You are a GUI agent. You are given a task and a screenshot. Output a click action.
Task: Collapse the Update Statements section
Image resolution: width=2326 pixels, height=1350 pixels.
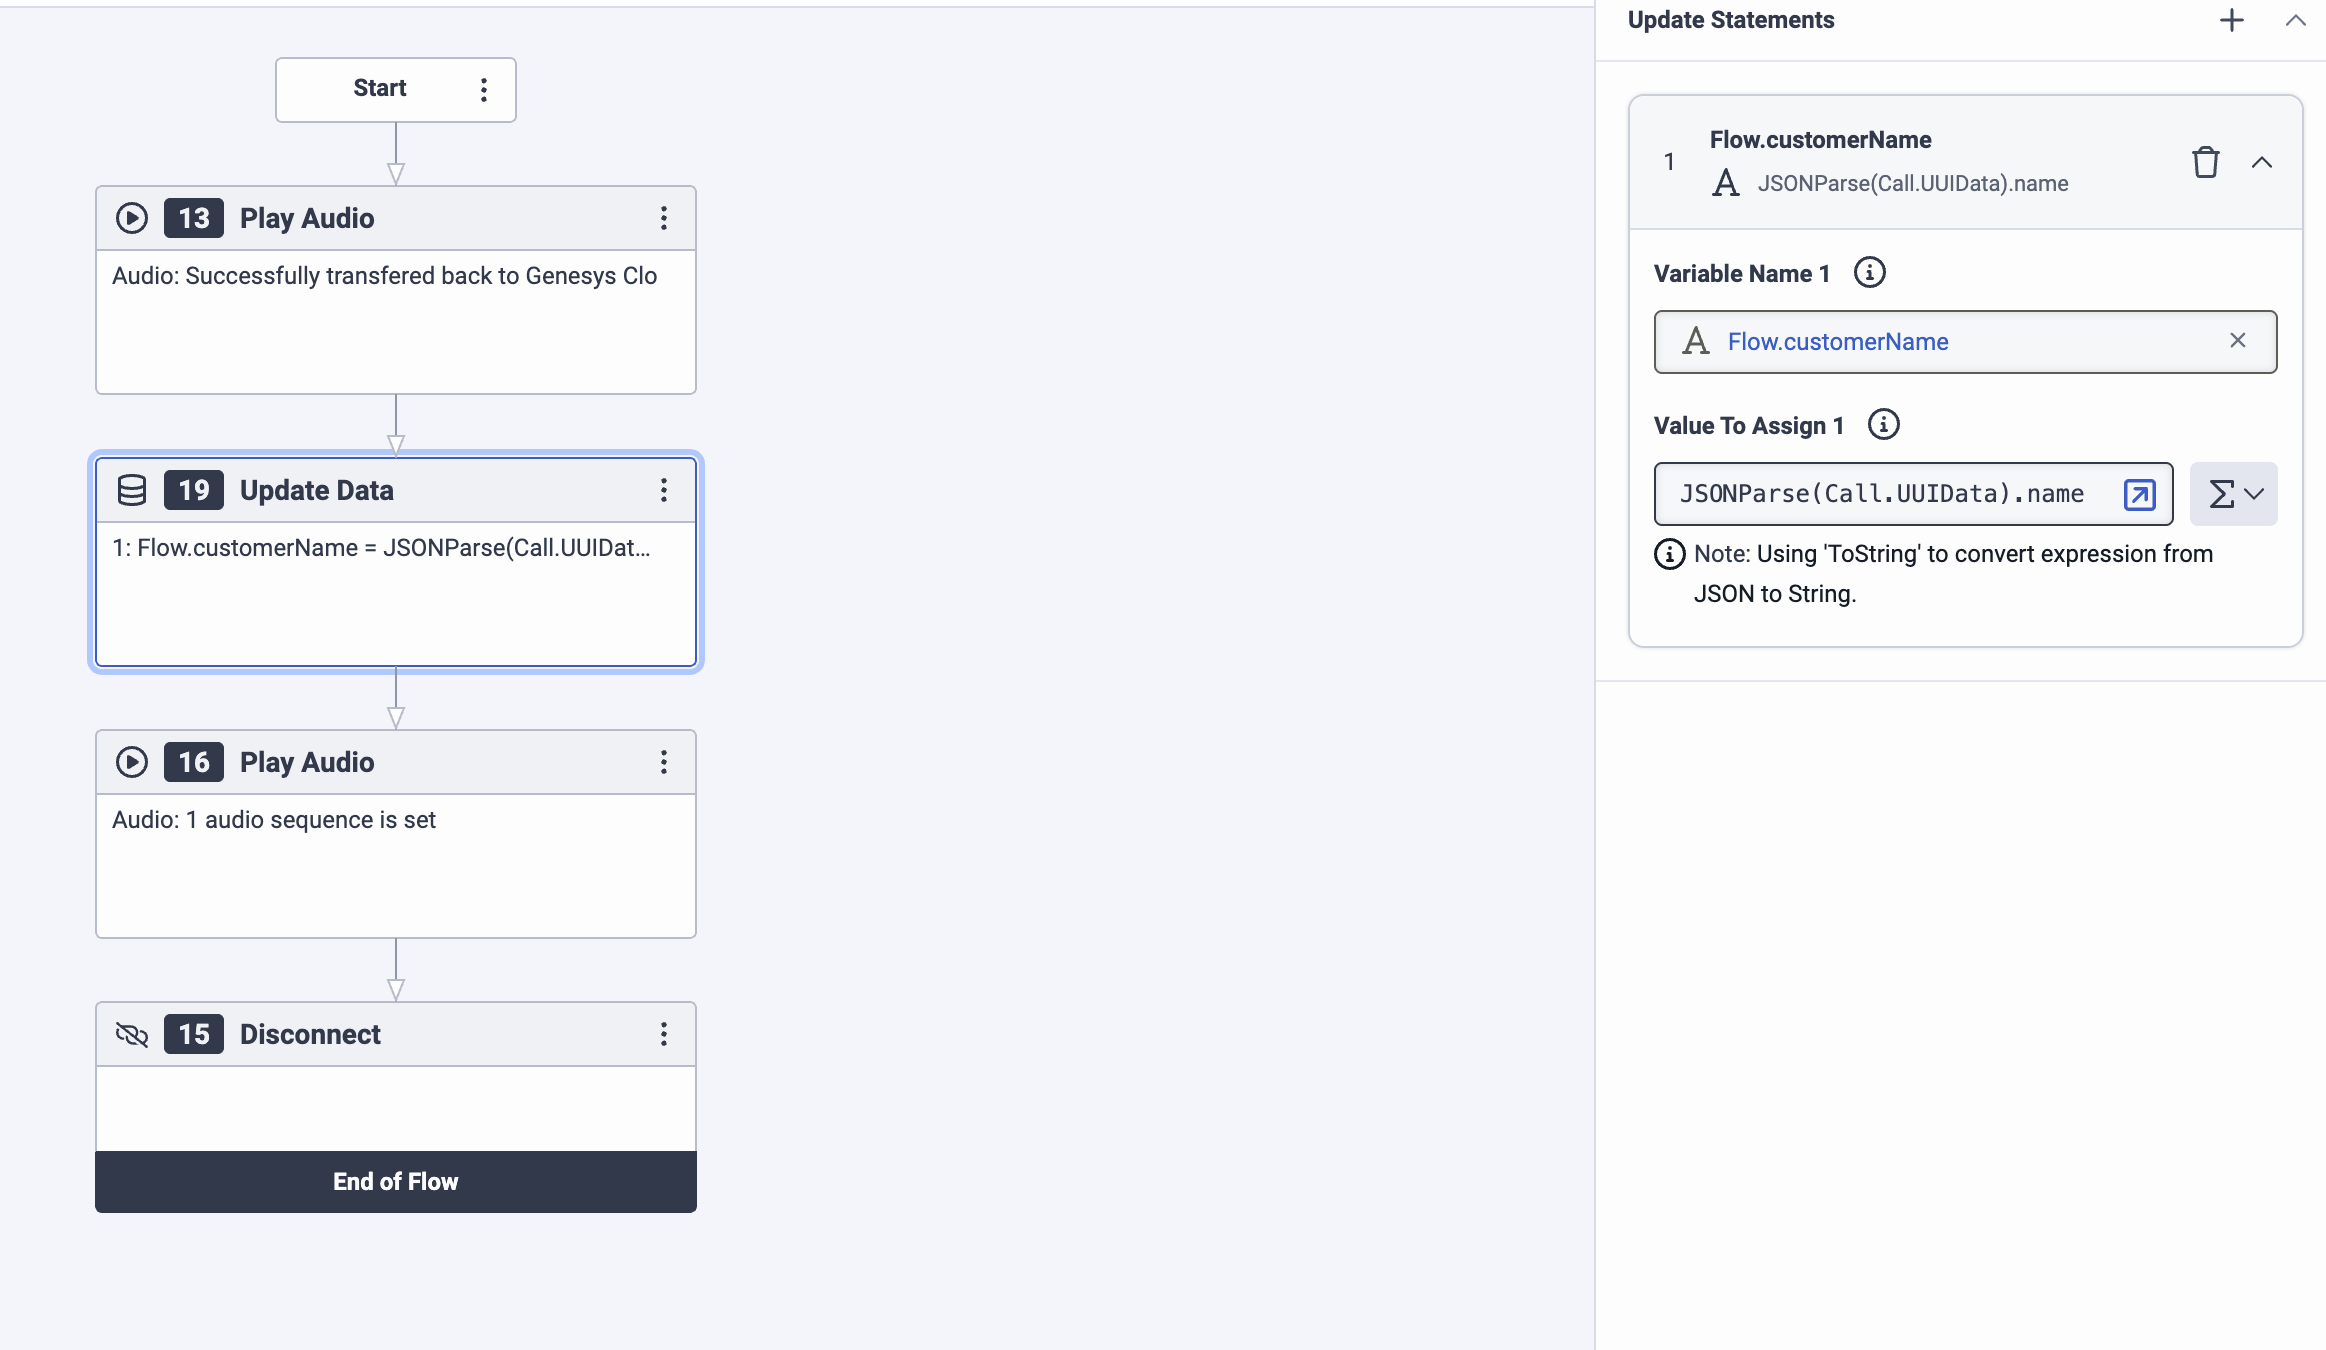(x=2295, y=20)
